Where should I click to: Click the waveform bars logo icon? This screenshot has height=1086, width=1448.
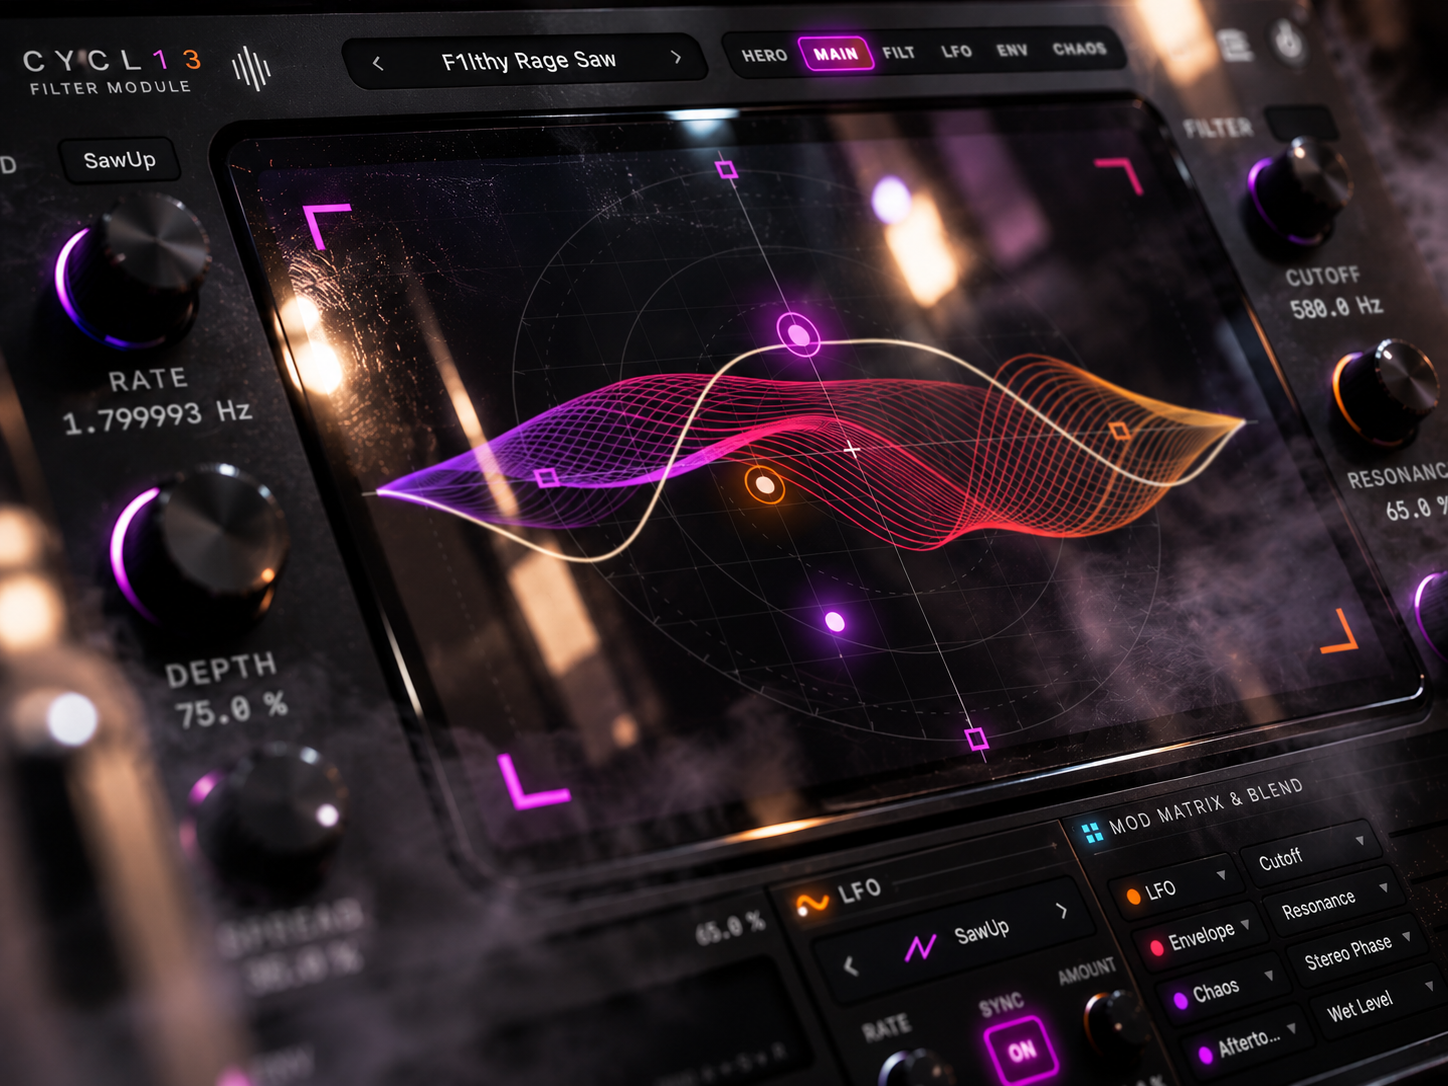pyautogui.click(x=251, y=68)
